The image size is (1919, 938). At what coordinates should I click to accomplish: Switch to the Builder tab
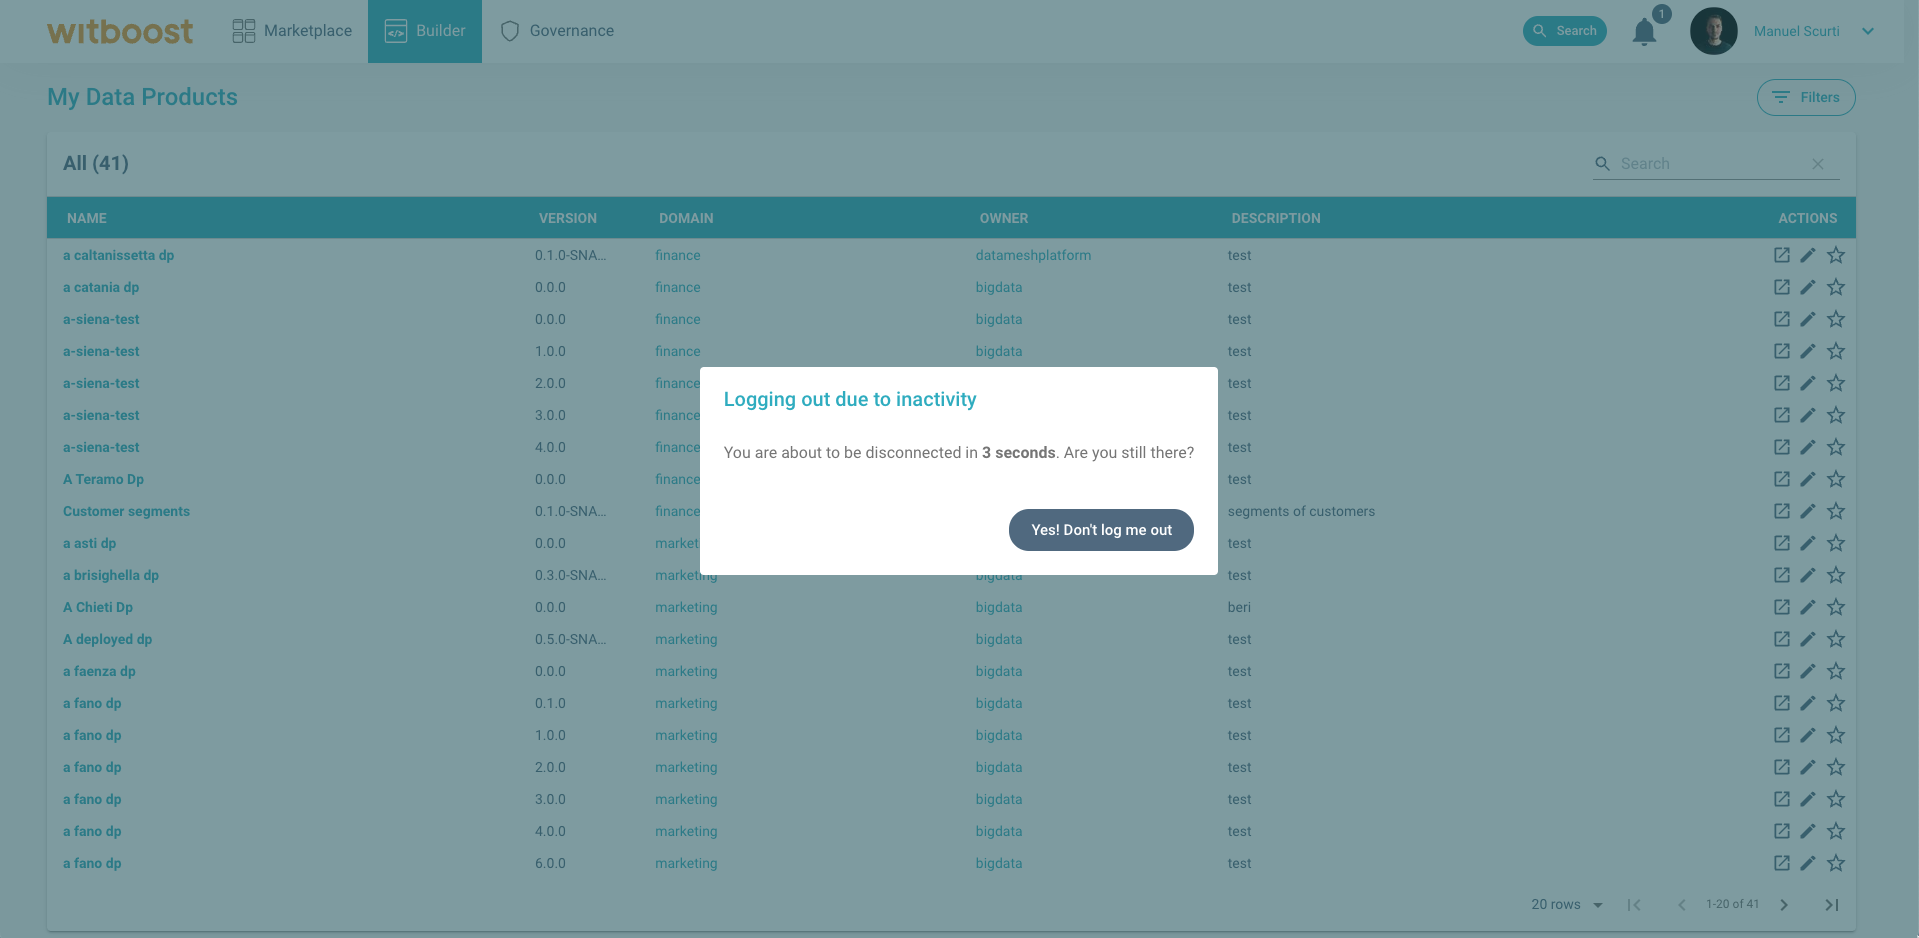[x=424, y=31]
